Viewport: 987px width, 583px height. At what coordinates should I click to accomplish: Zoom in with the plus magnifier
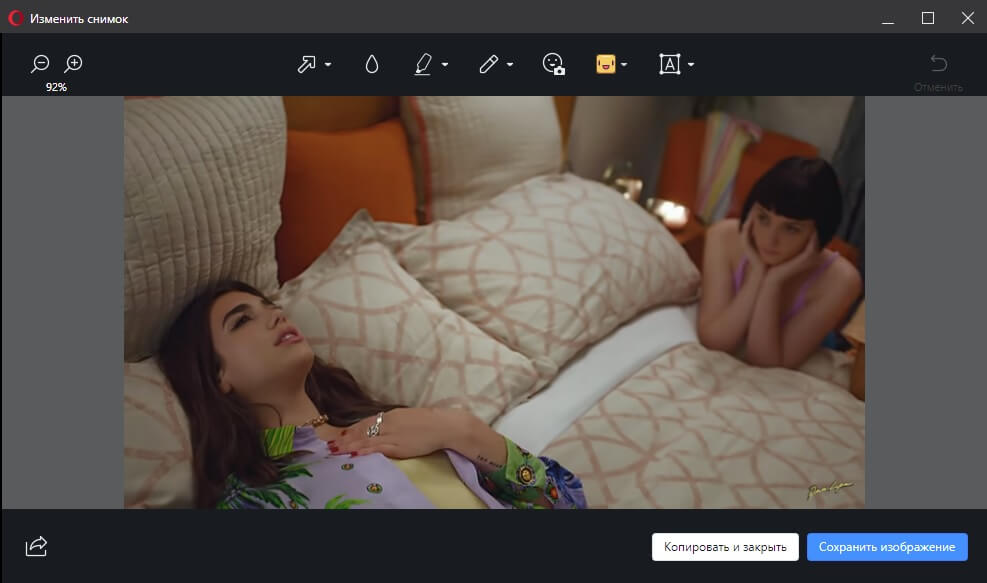click(73, 64)
